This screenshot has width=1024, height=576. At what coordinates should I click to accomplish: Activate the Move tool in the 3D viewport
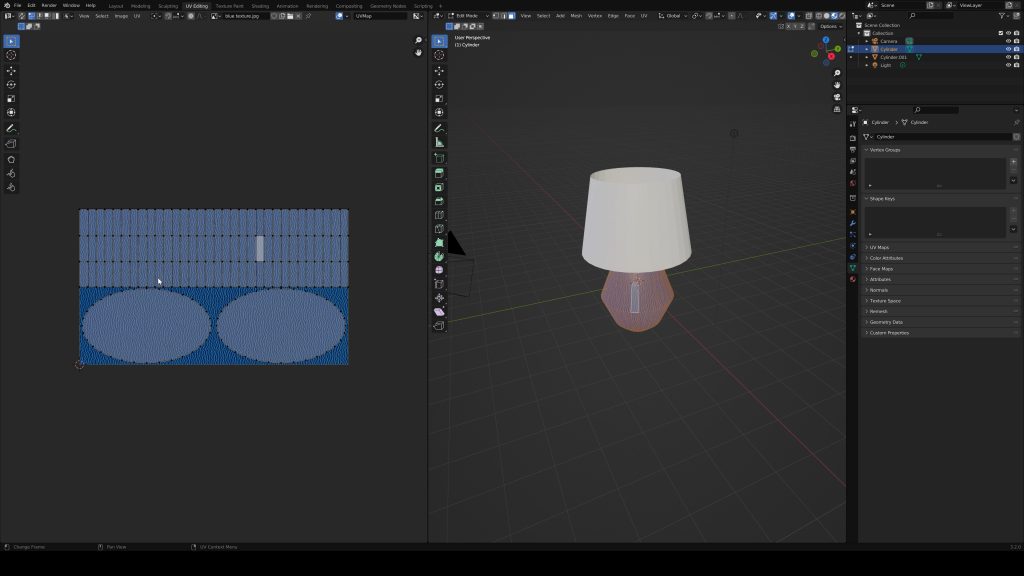(438, 70)
